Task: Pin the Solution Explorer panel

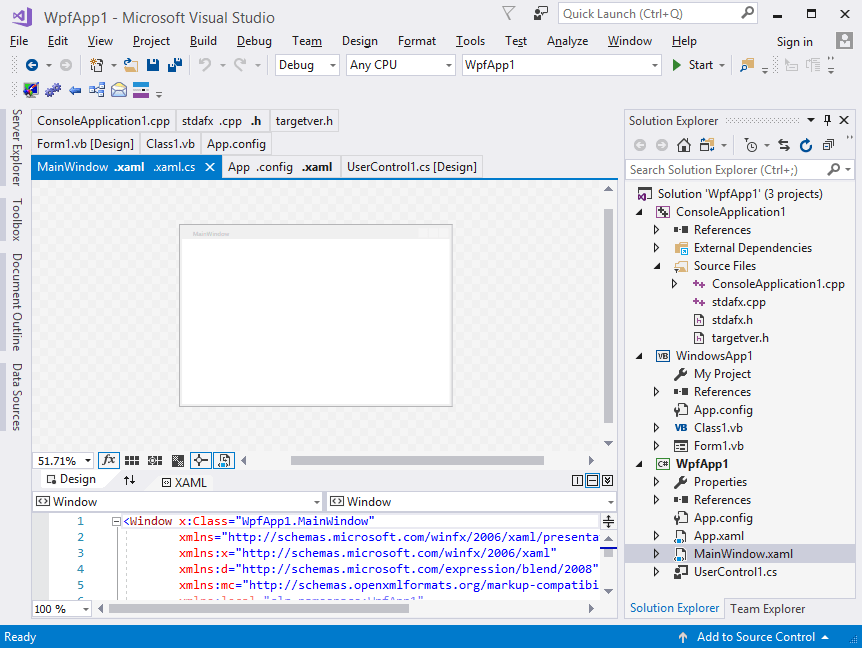Action: pos(828,120)
